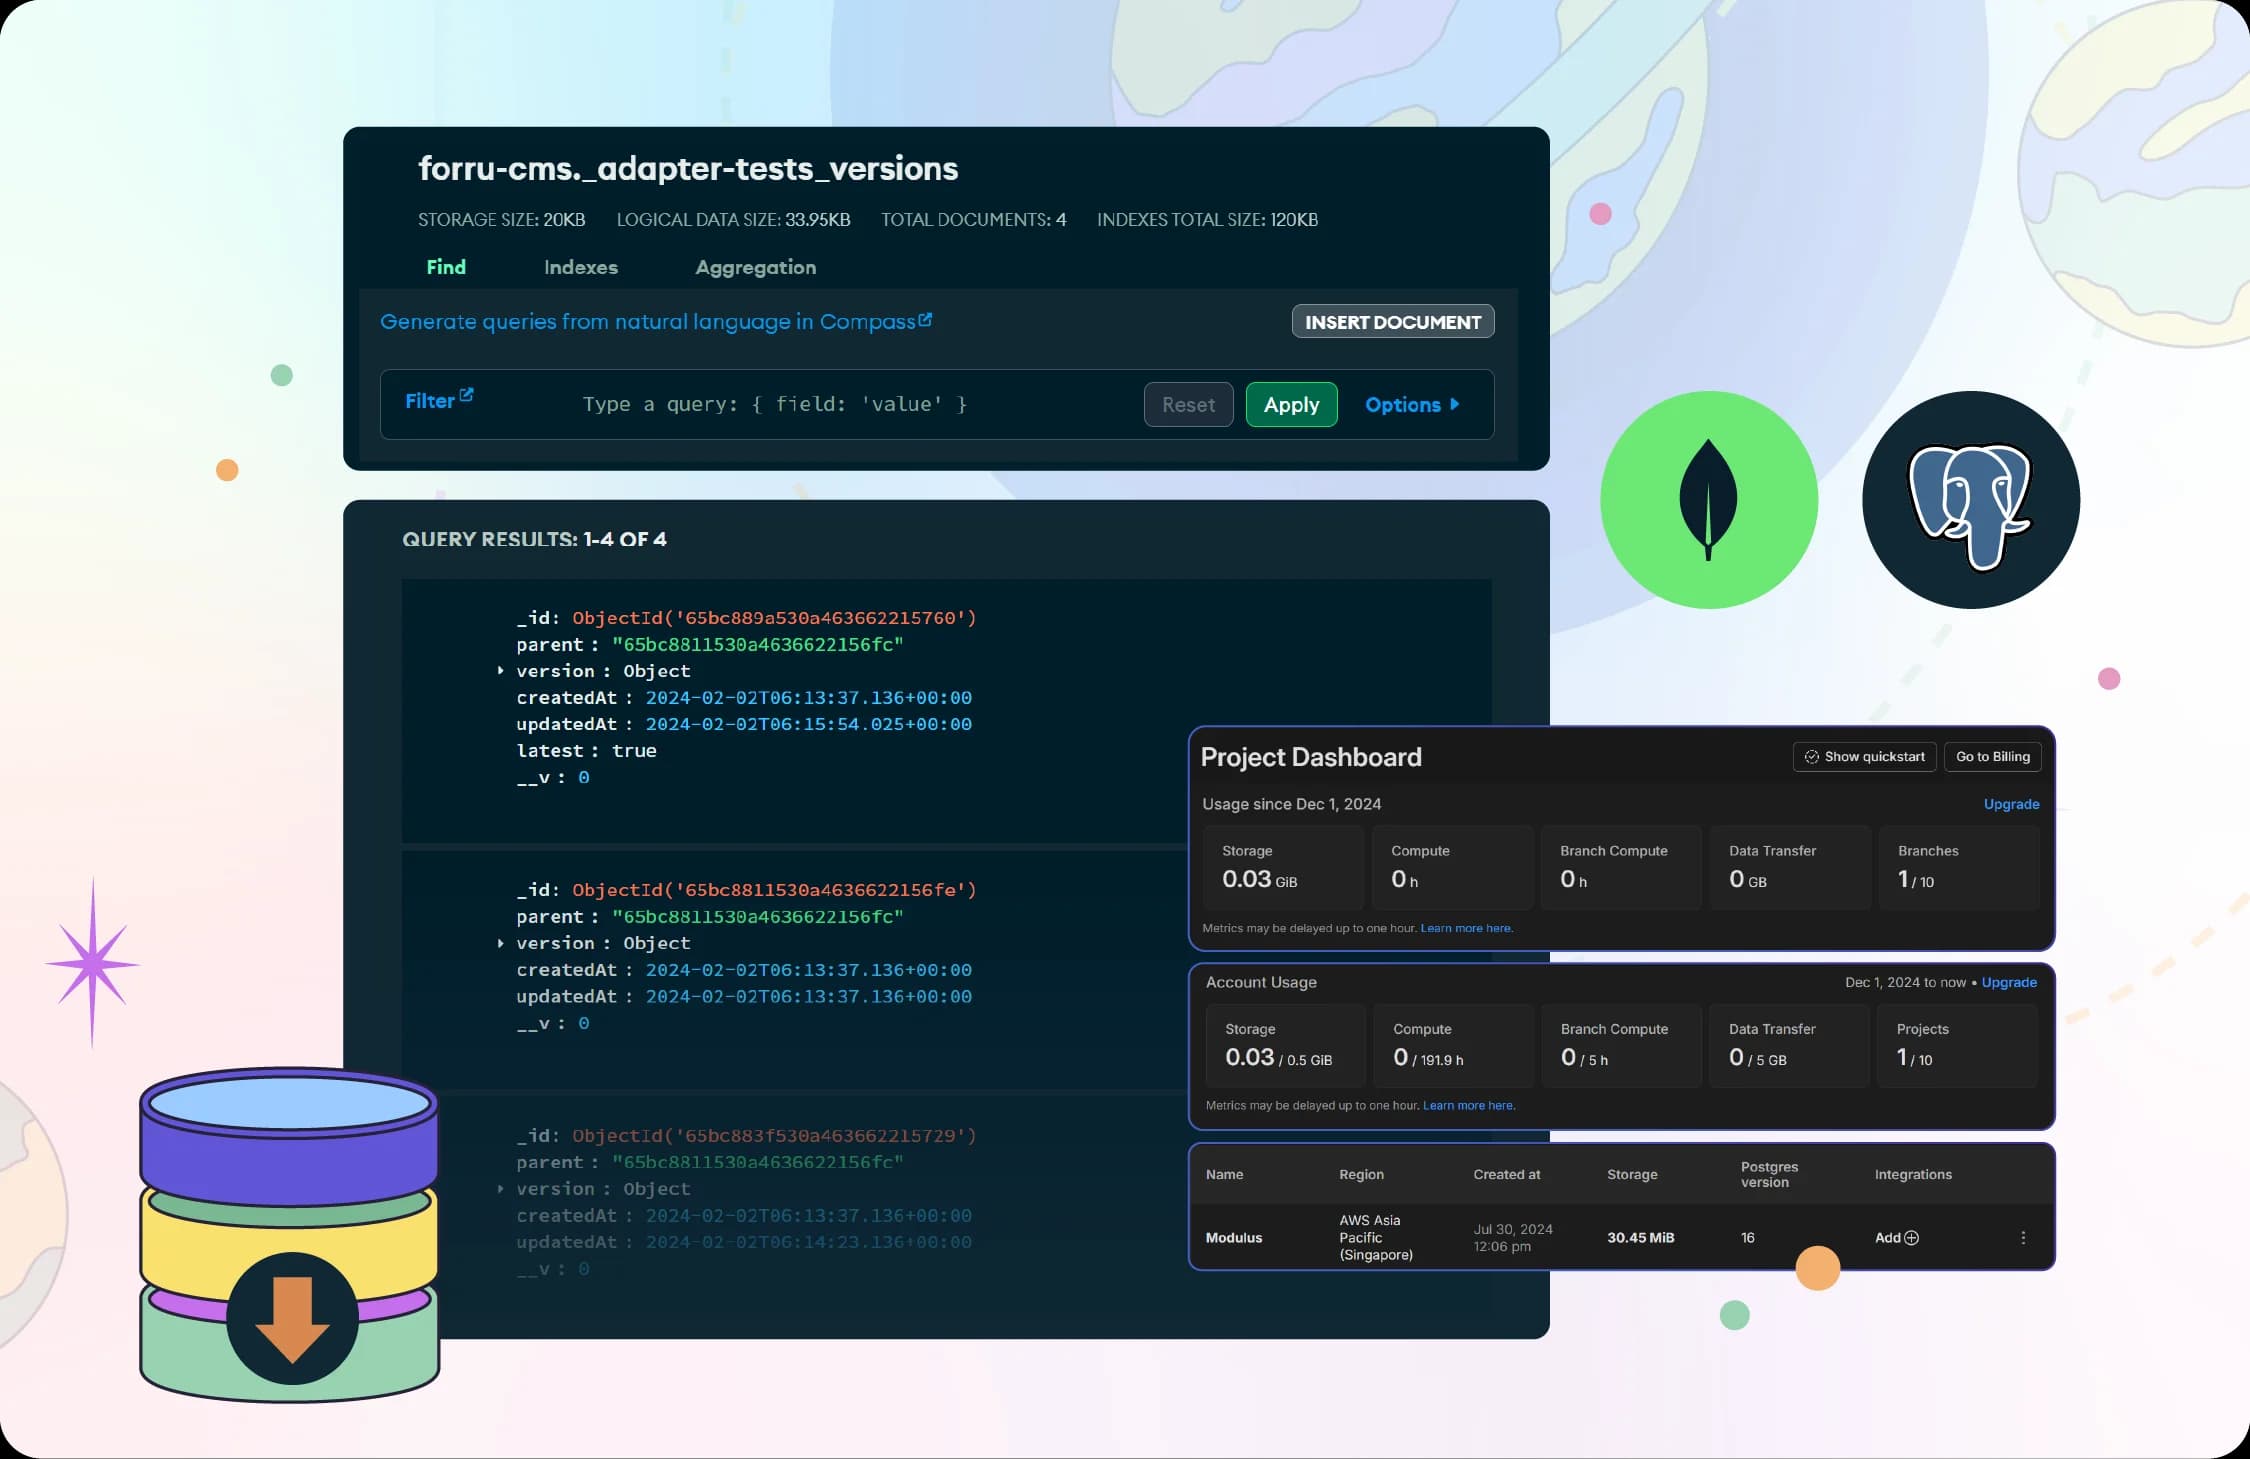The height and width of the screenshot is (1459, 2250).
Task: Click the Show quickstart button
Action: (x=1864, y=757)
